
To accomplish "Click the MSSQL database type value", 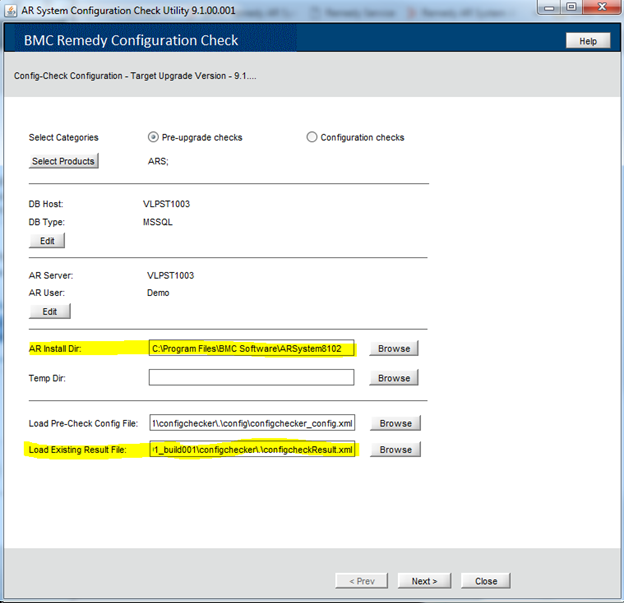I will [x=158, y=222].
